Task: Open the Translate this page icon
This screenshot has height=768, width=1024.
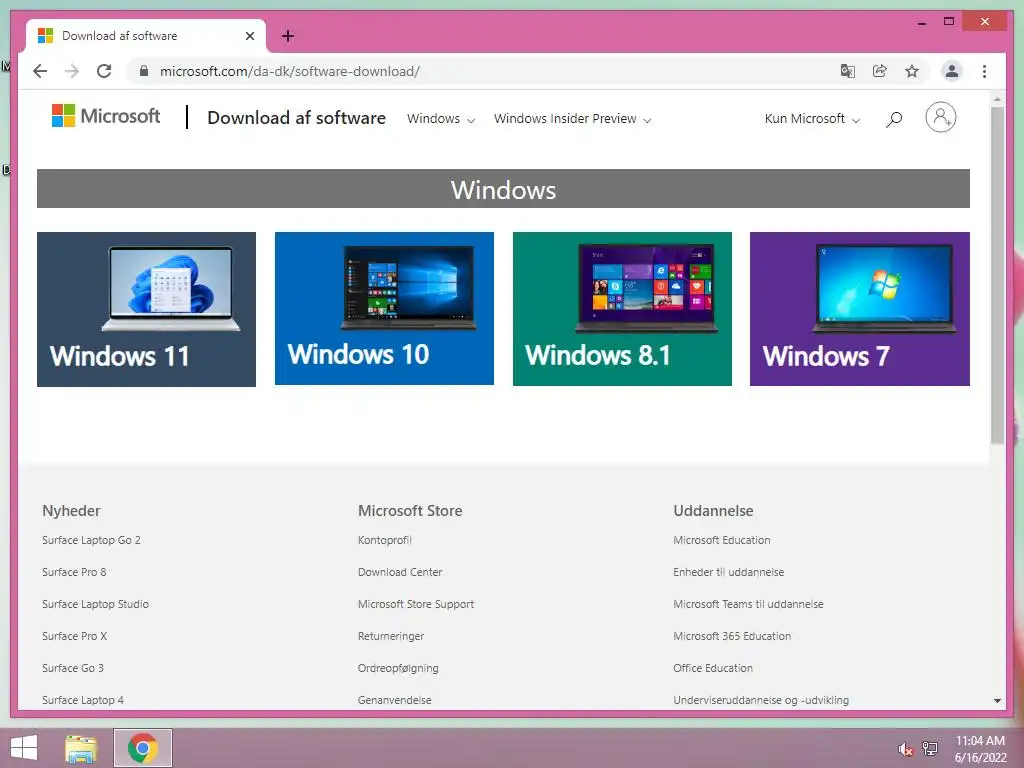Action: pos(848,71)
